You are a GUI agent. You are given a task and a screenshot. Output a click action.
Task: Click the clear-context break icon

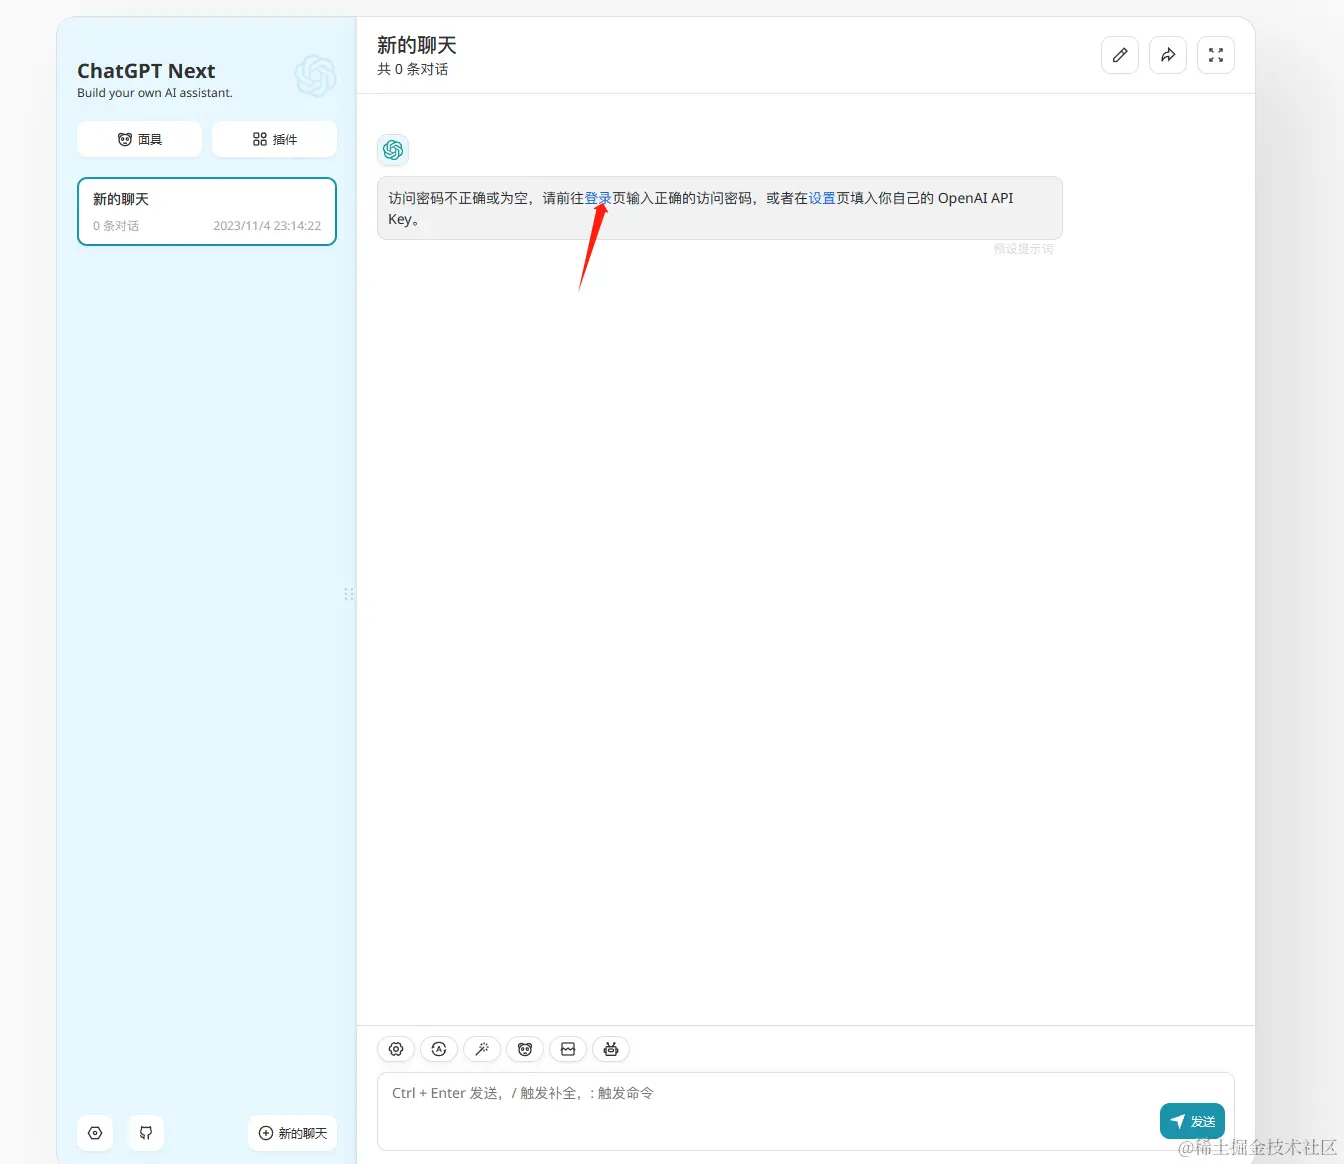click(568, 1049)
